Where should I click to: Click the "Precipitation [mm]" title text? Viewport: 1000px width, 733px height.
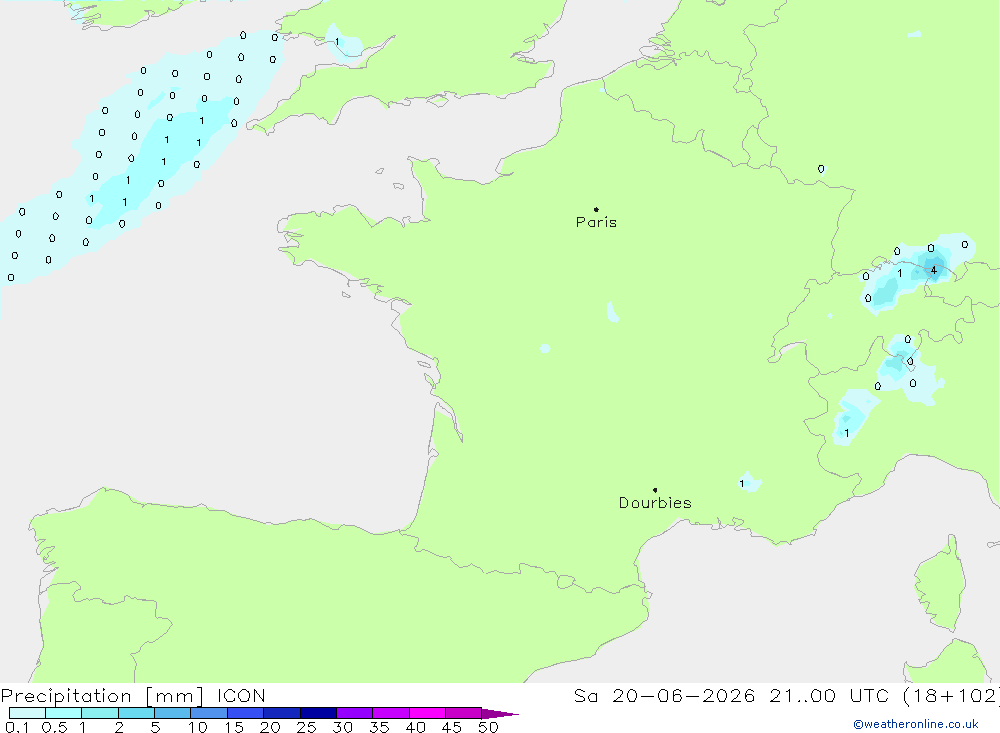click(102, 696)
